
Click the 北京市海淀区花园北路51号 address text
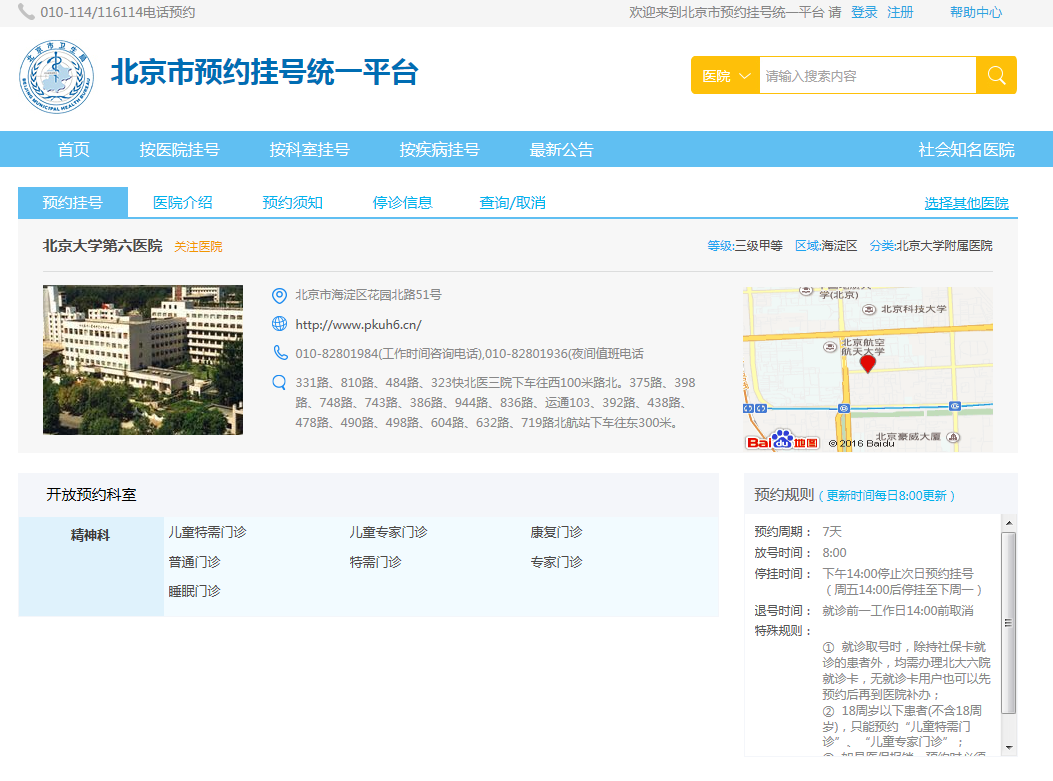tap(369, 295)
